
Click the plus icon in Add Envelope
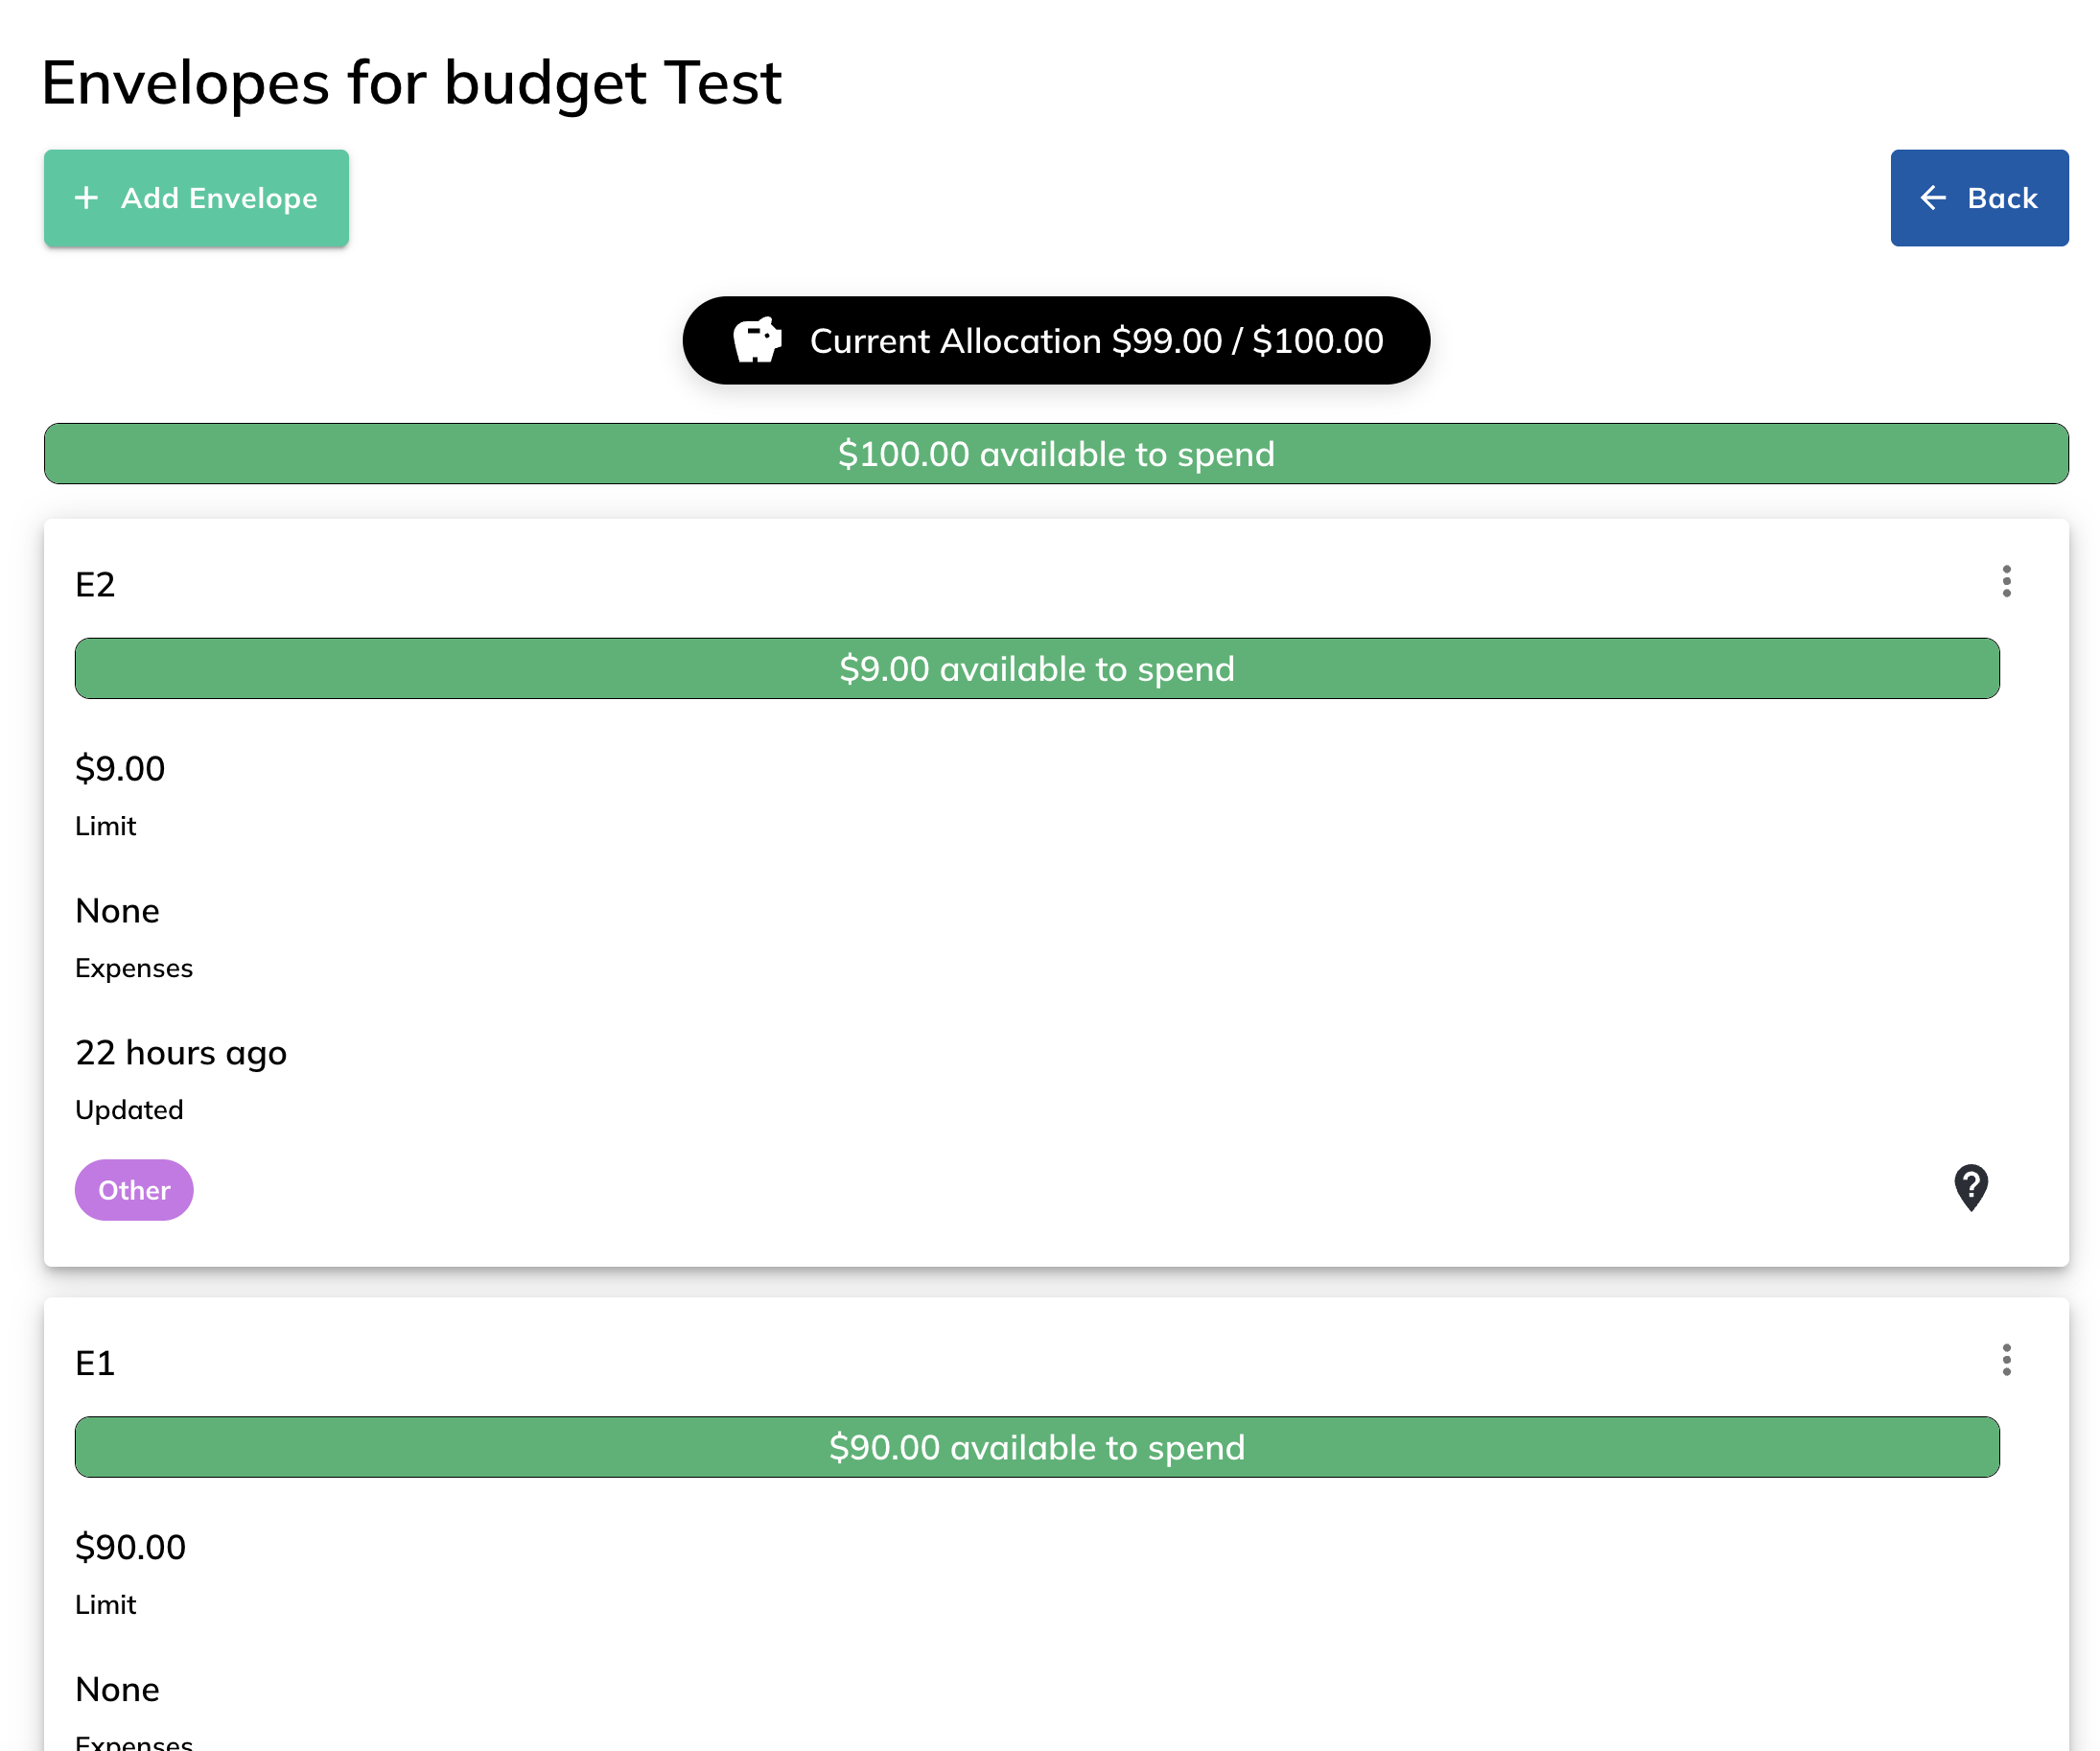tap(87, 198)
